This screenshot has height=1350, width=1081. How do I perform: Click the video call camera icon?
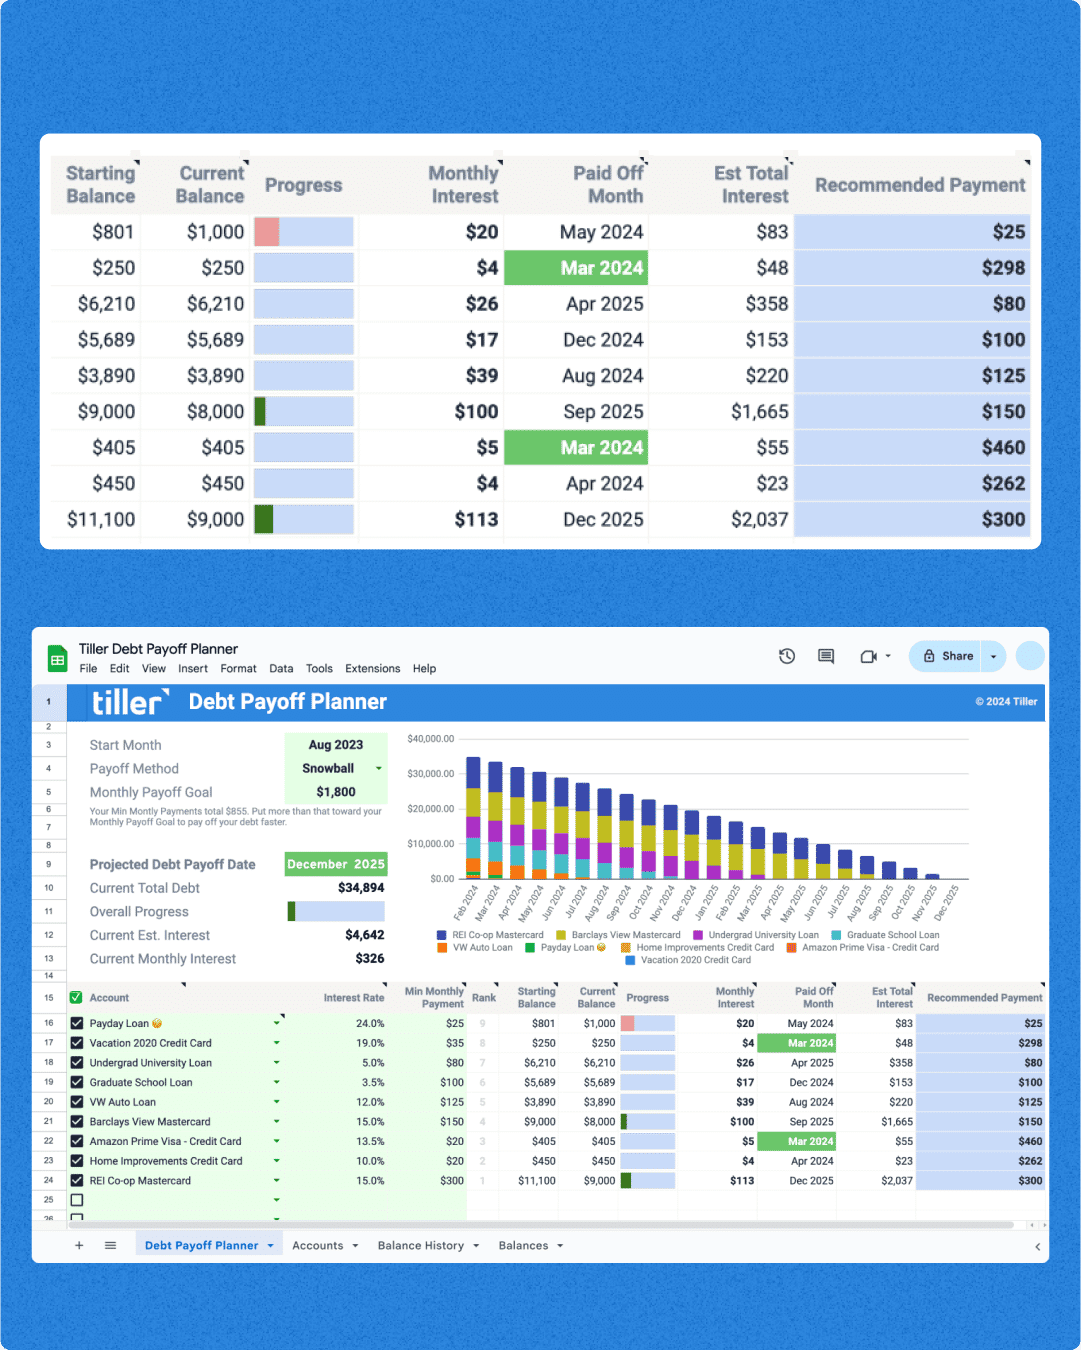click(x=868, y=656)
